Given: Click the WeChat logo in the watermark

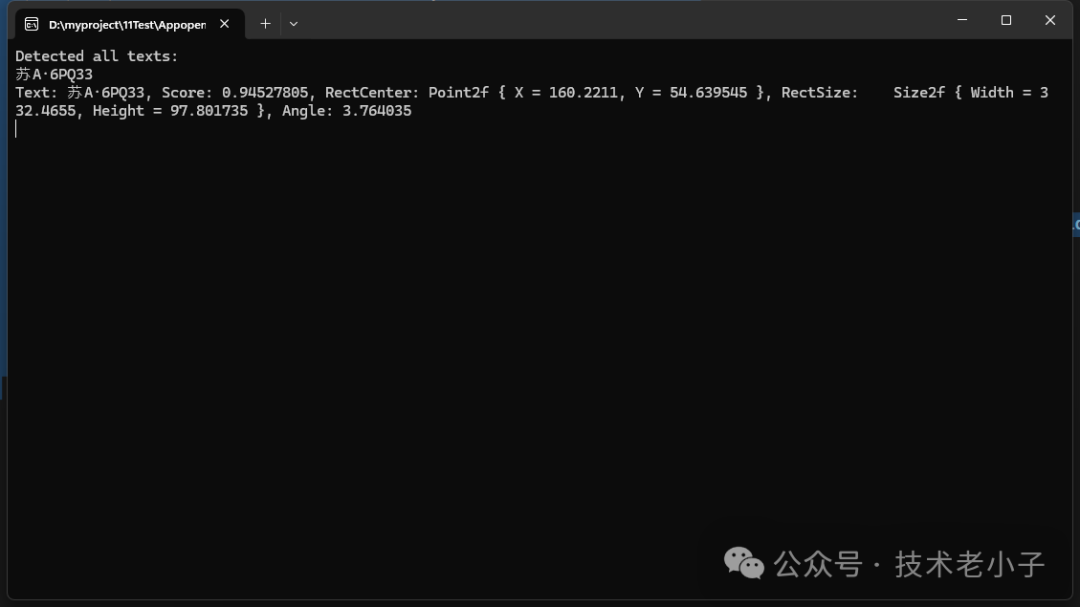Looking at the screenshot, I should tap(744, 563).
